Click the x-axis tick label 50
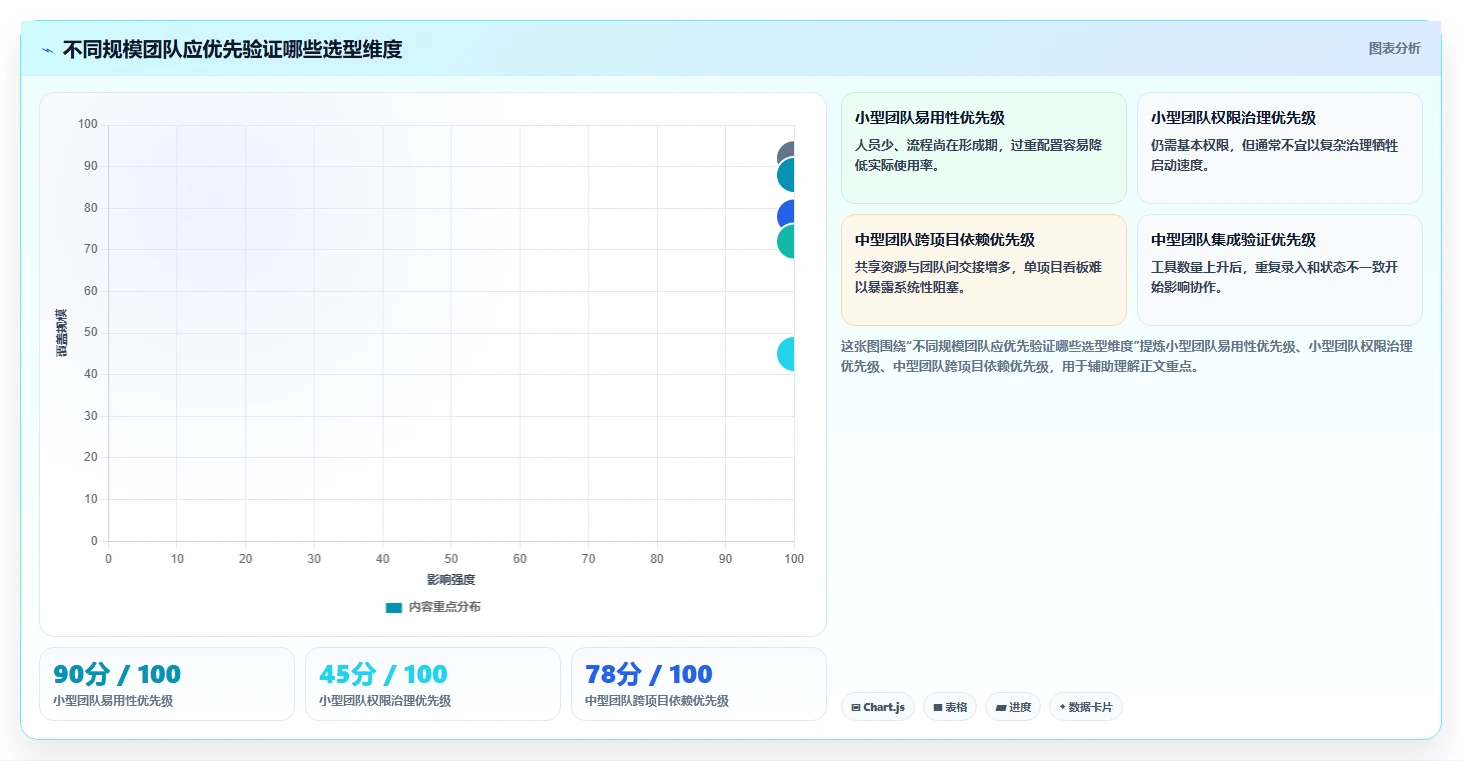This screenshot has height=761, width=1462. [x=451, y=559]
